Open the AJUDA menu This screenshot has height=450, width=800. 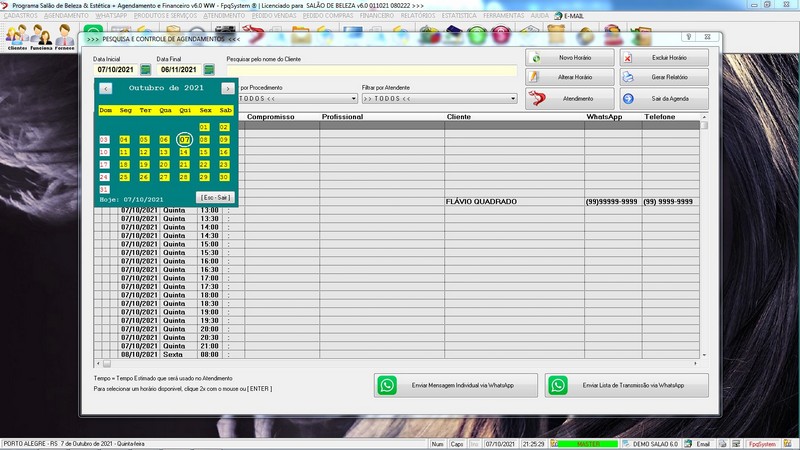tap(539, 16)
